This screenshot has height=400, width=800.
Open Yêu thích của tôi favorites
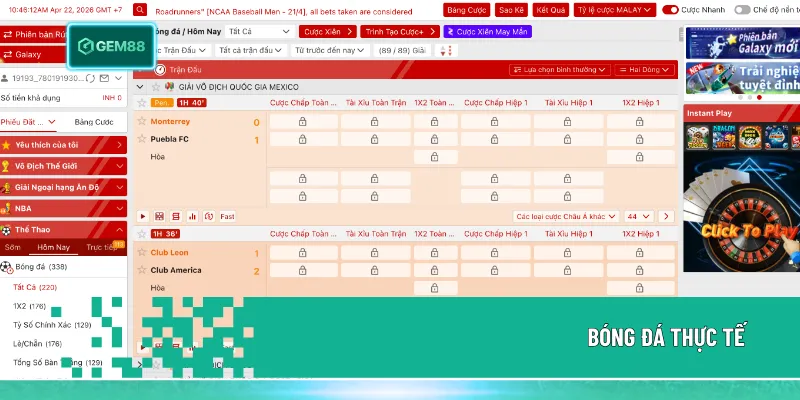63,145
